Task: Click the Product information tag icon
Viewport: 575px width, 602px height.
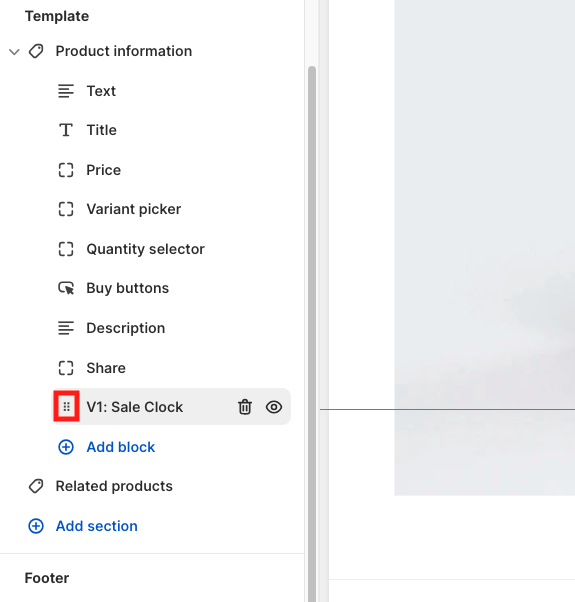Action: coord(36,51)
